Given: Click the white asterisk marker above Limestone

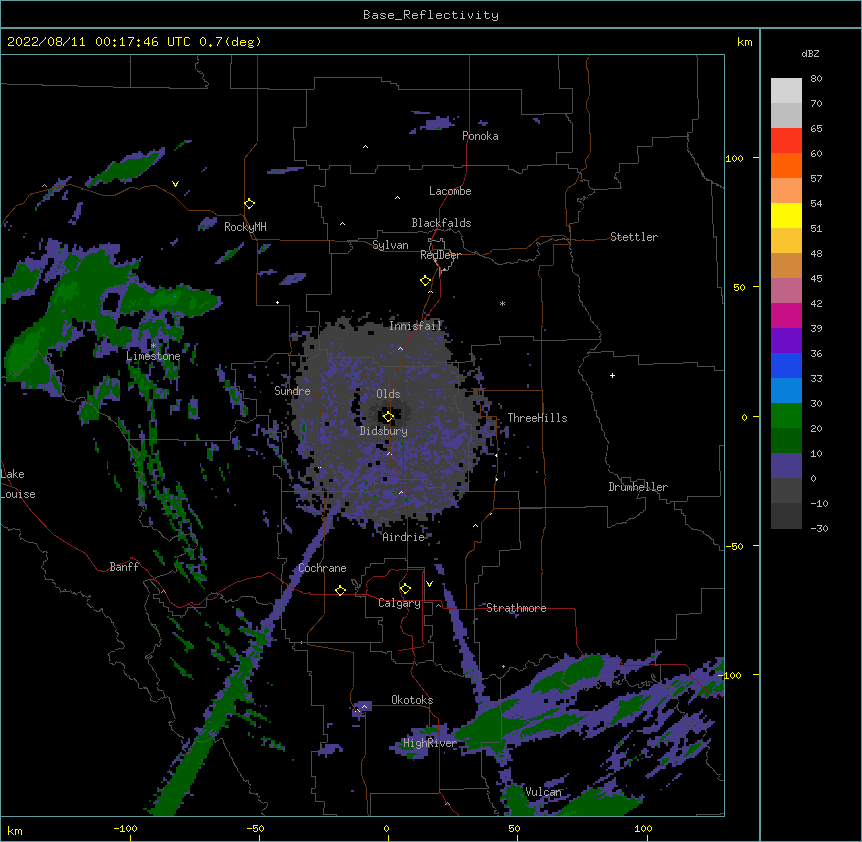Looking at the screenshot, I should pyautogui.click(x=153, y=345).
